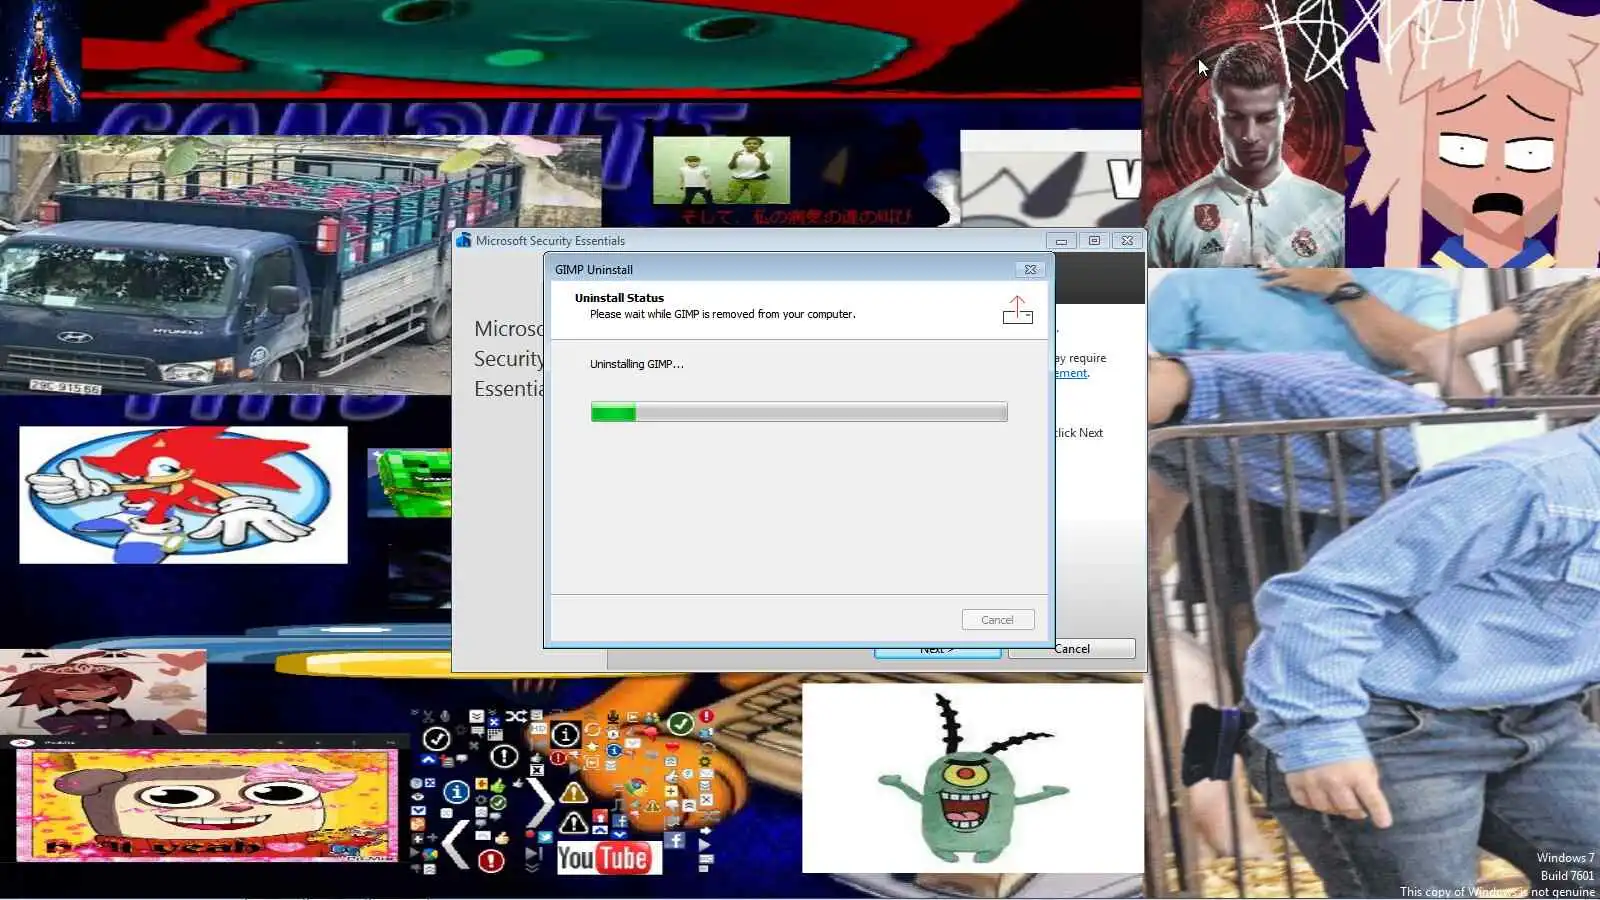
Task: Maximize the Microsoft Security Essentials window
Action: 1094,241
